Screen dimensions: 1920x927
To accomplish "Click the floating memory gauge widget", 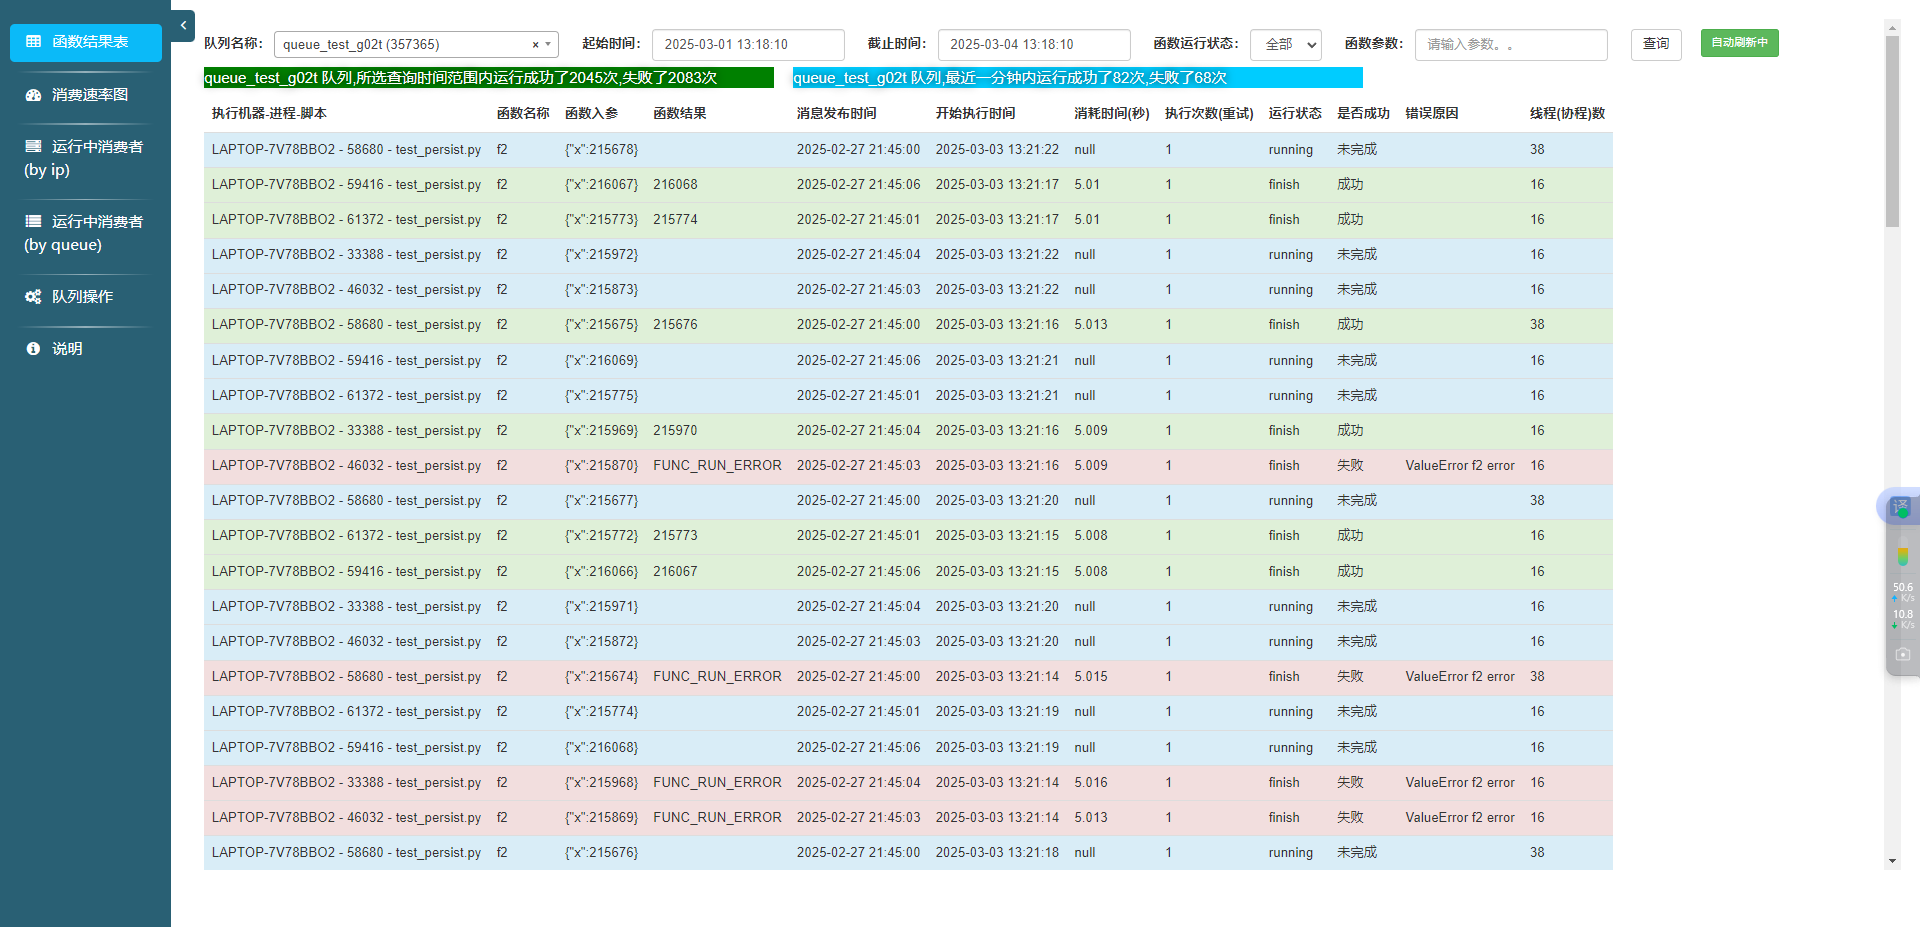I will tap(1902, 554).
